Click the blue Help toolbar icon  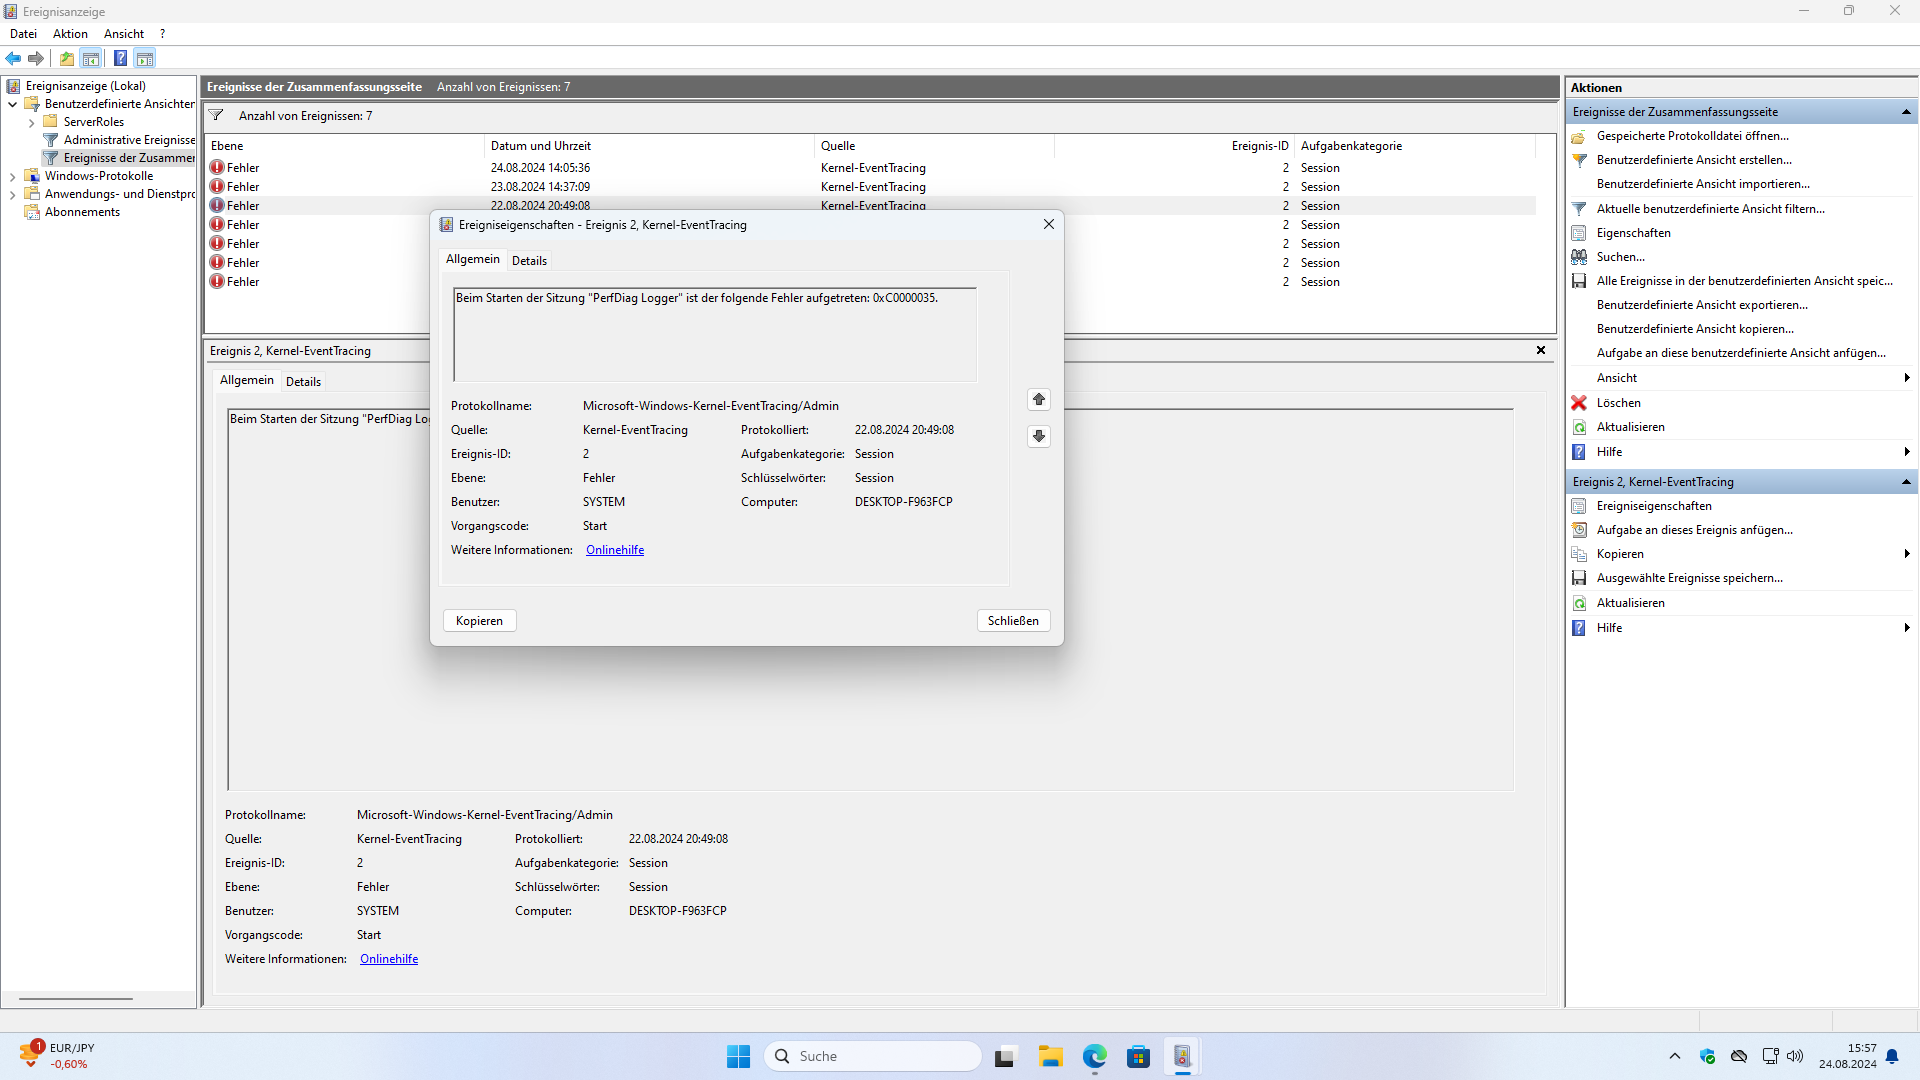(x=120, y=58)
